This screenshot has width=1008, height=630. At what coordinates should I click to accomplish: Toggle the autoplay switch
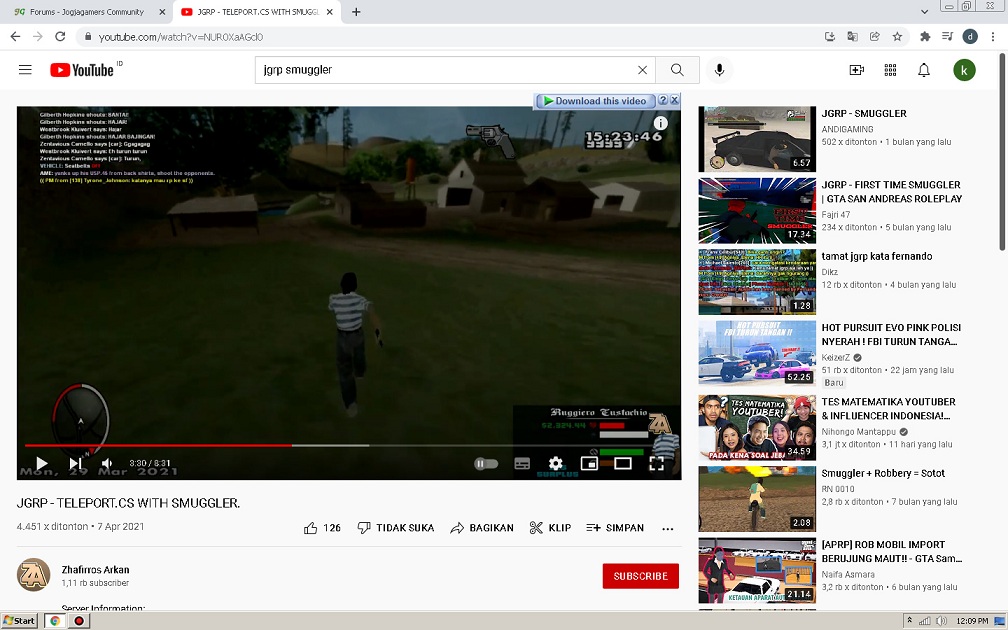[486, 464]
